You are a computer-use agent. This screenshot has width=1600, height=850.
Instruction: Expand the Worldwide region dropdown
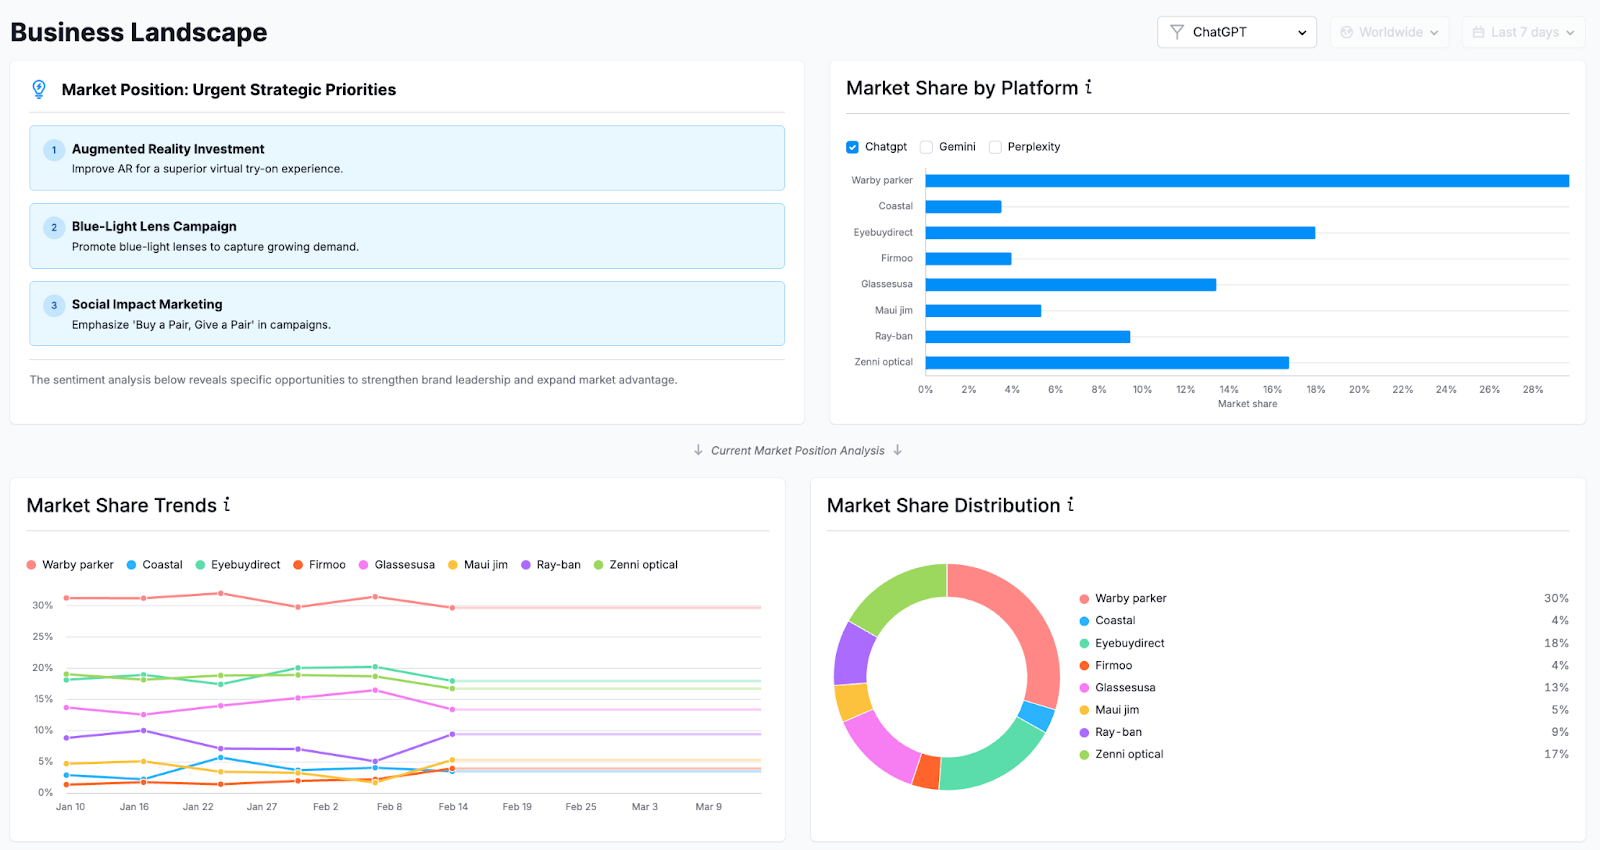(1389, 32)
